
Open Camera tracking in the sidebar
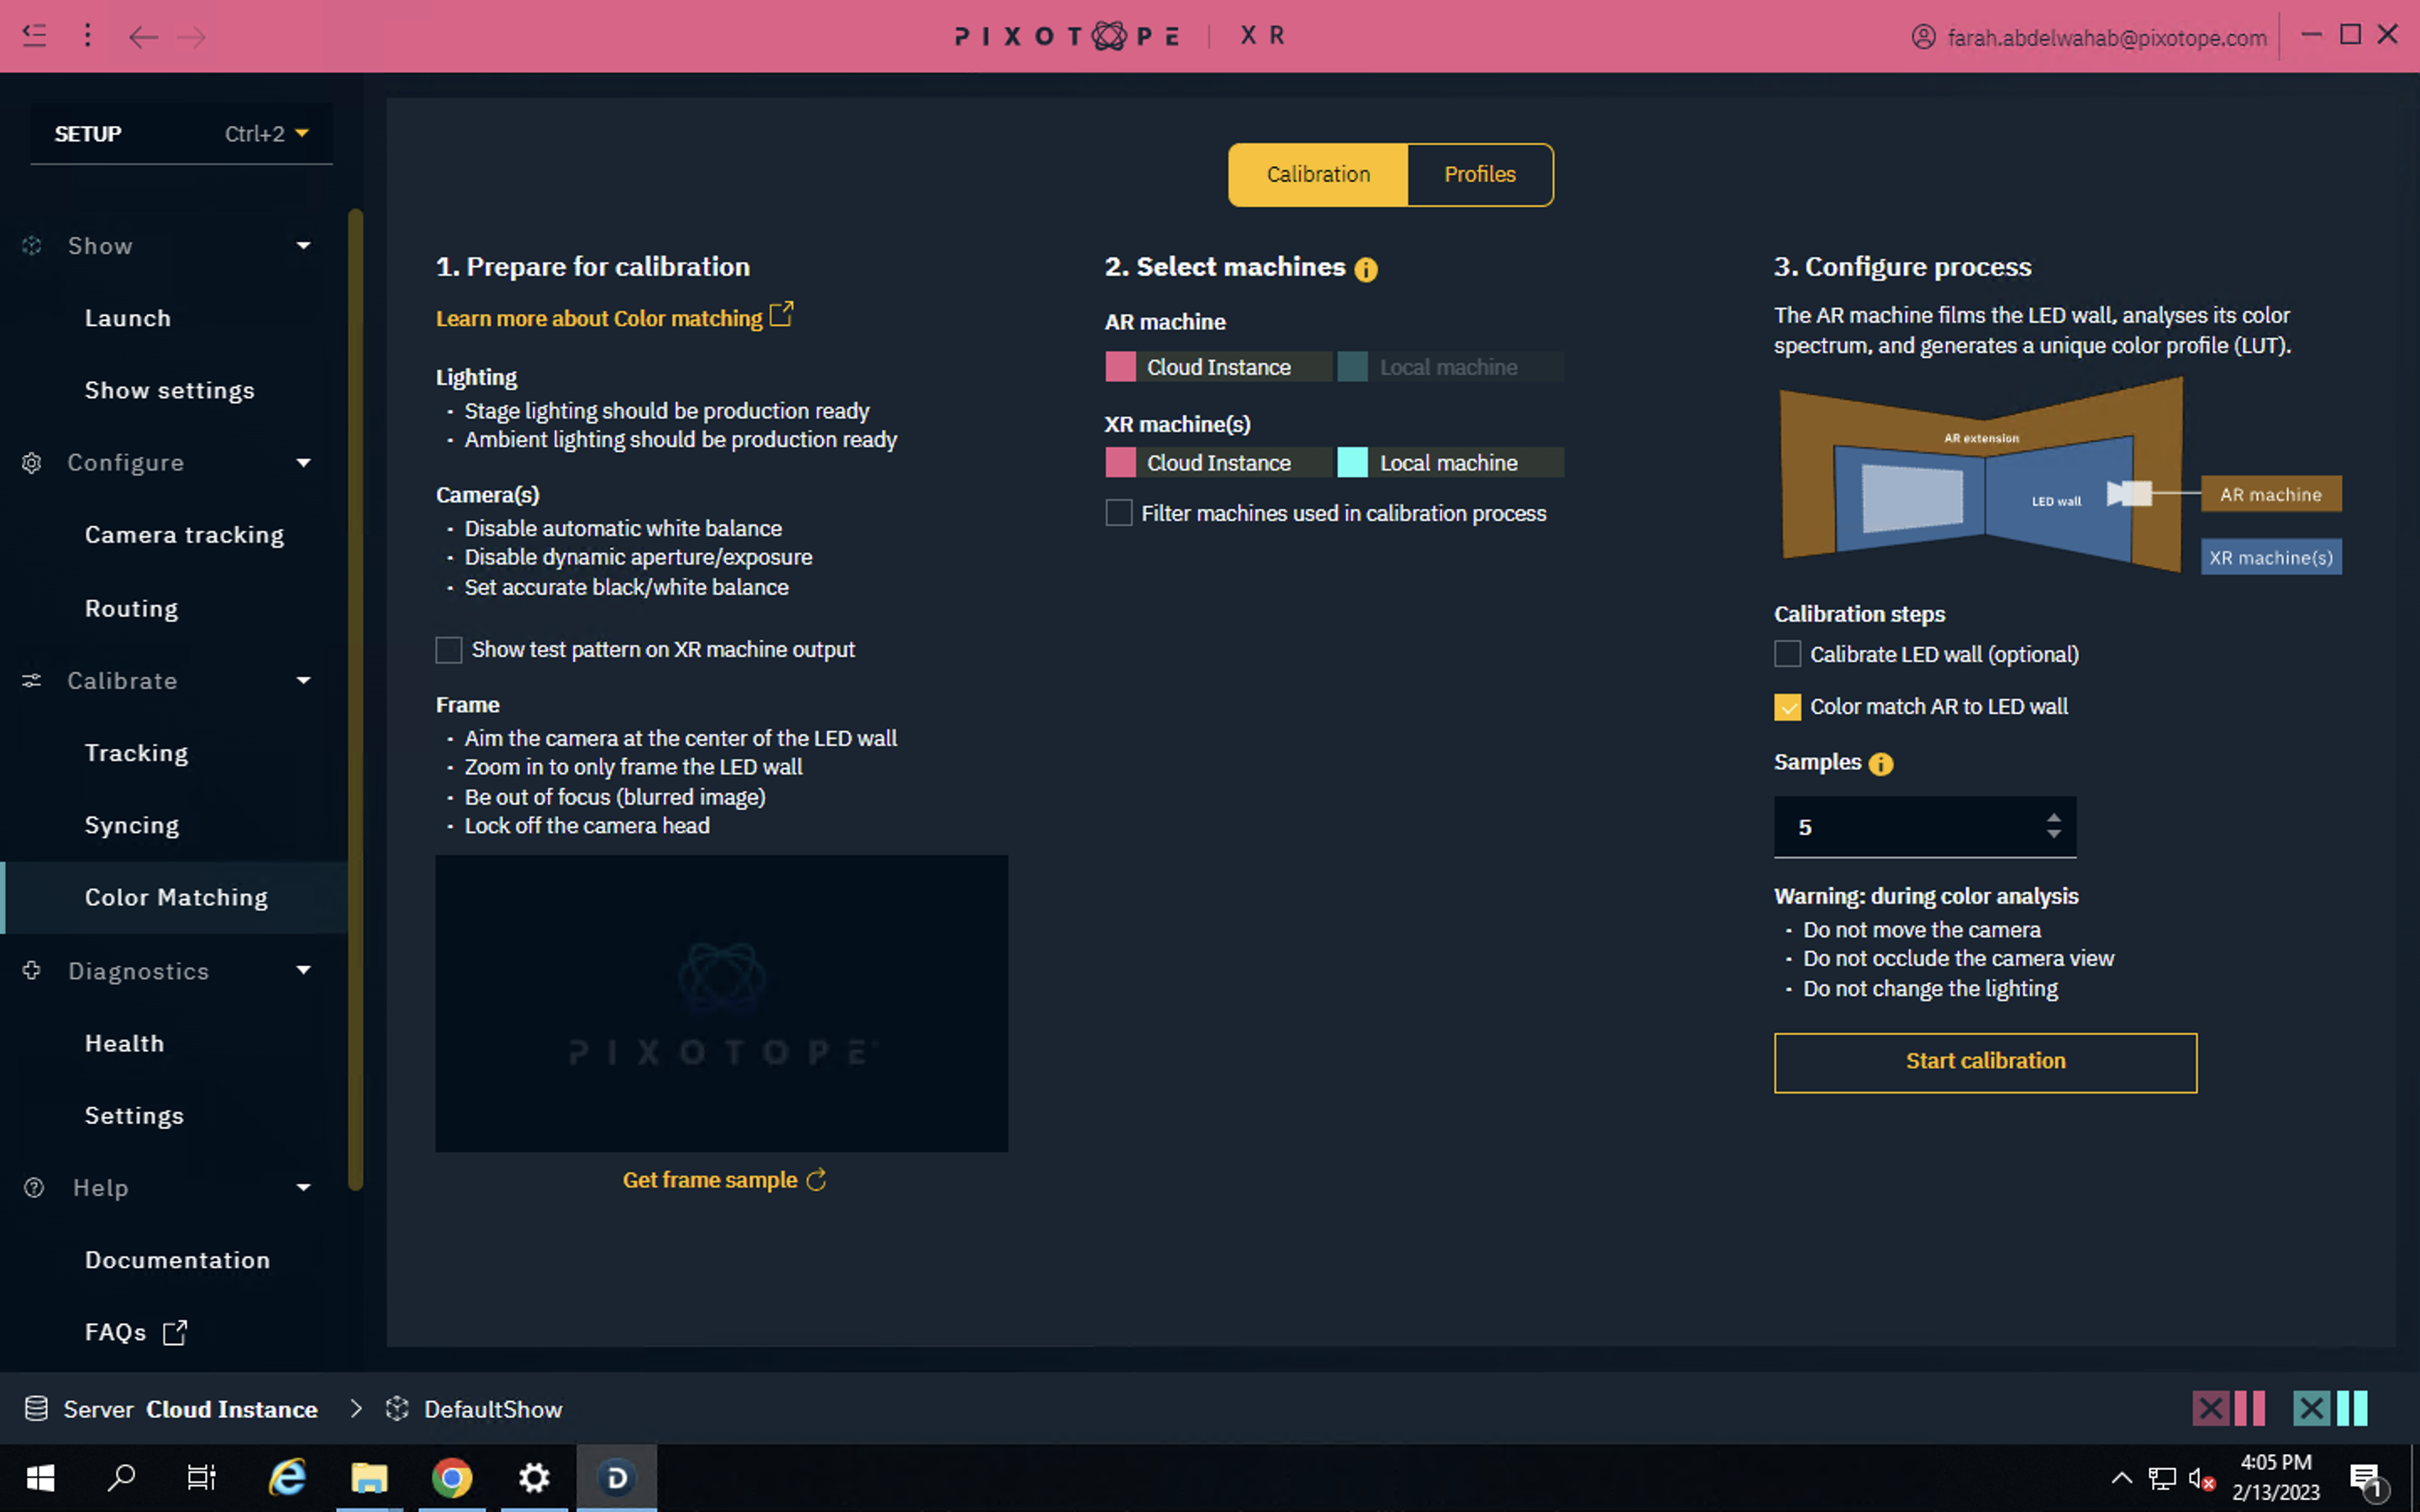point(185,535)
